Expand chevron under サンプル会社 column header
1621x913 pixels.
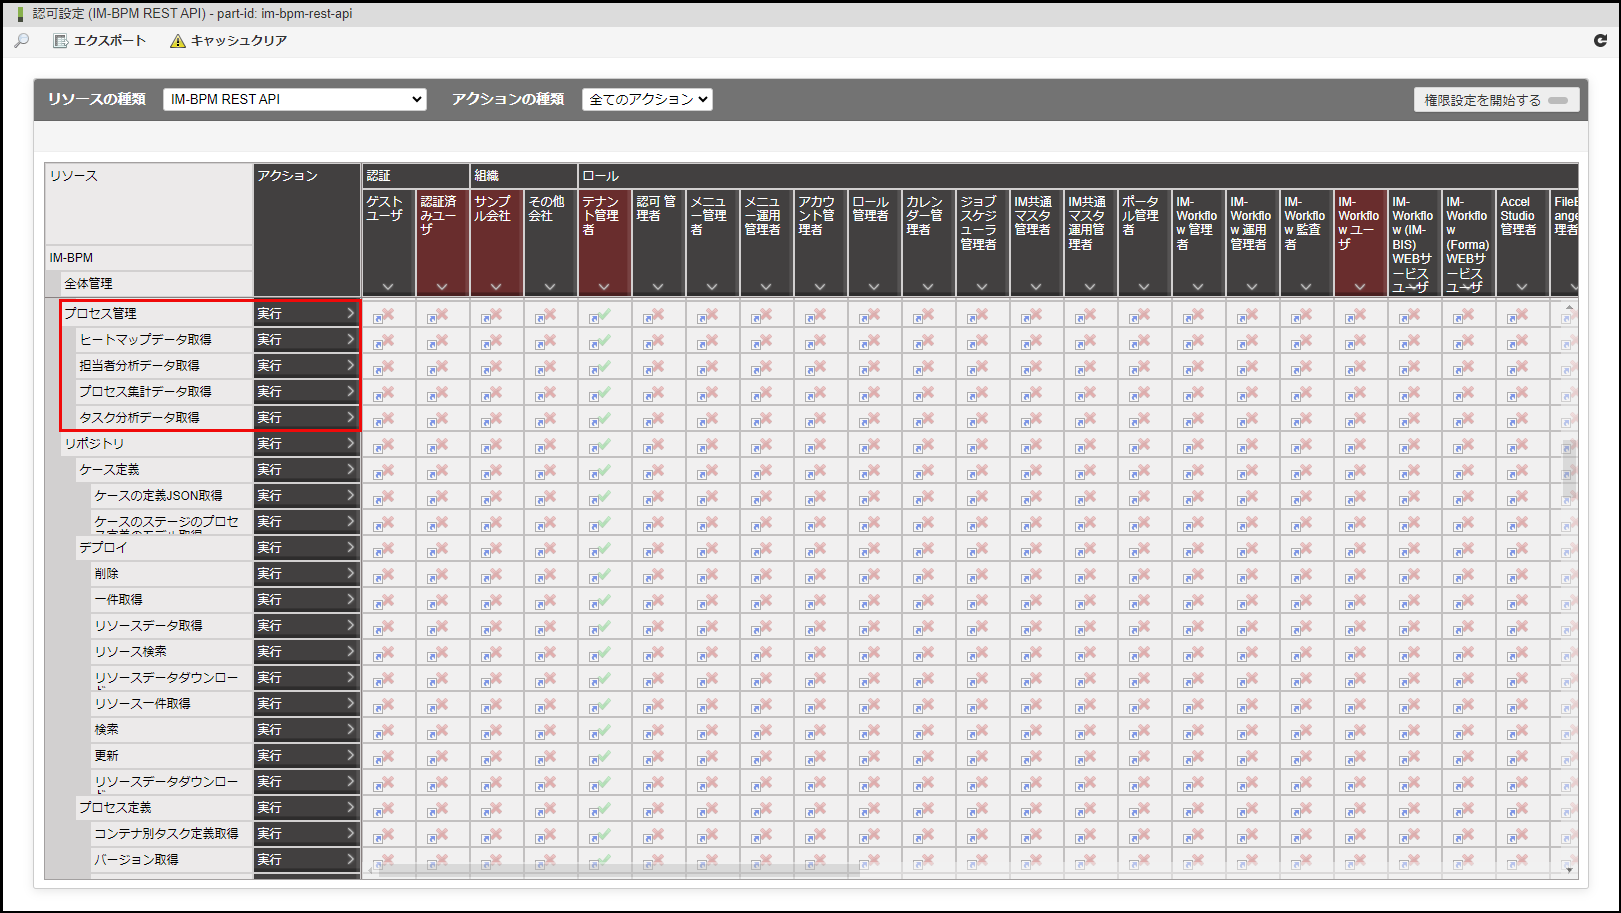(496, 287)
